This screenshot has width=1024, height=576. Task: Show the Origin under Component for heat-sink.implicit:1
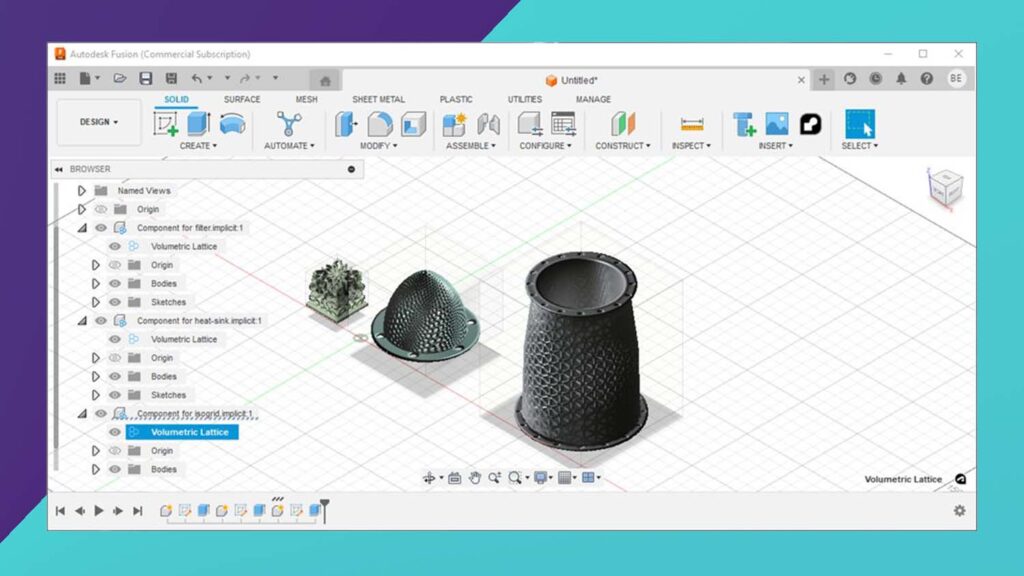(x=115, y=357)
